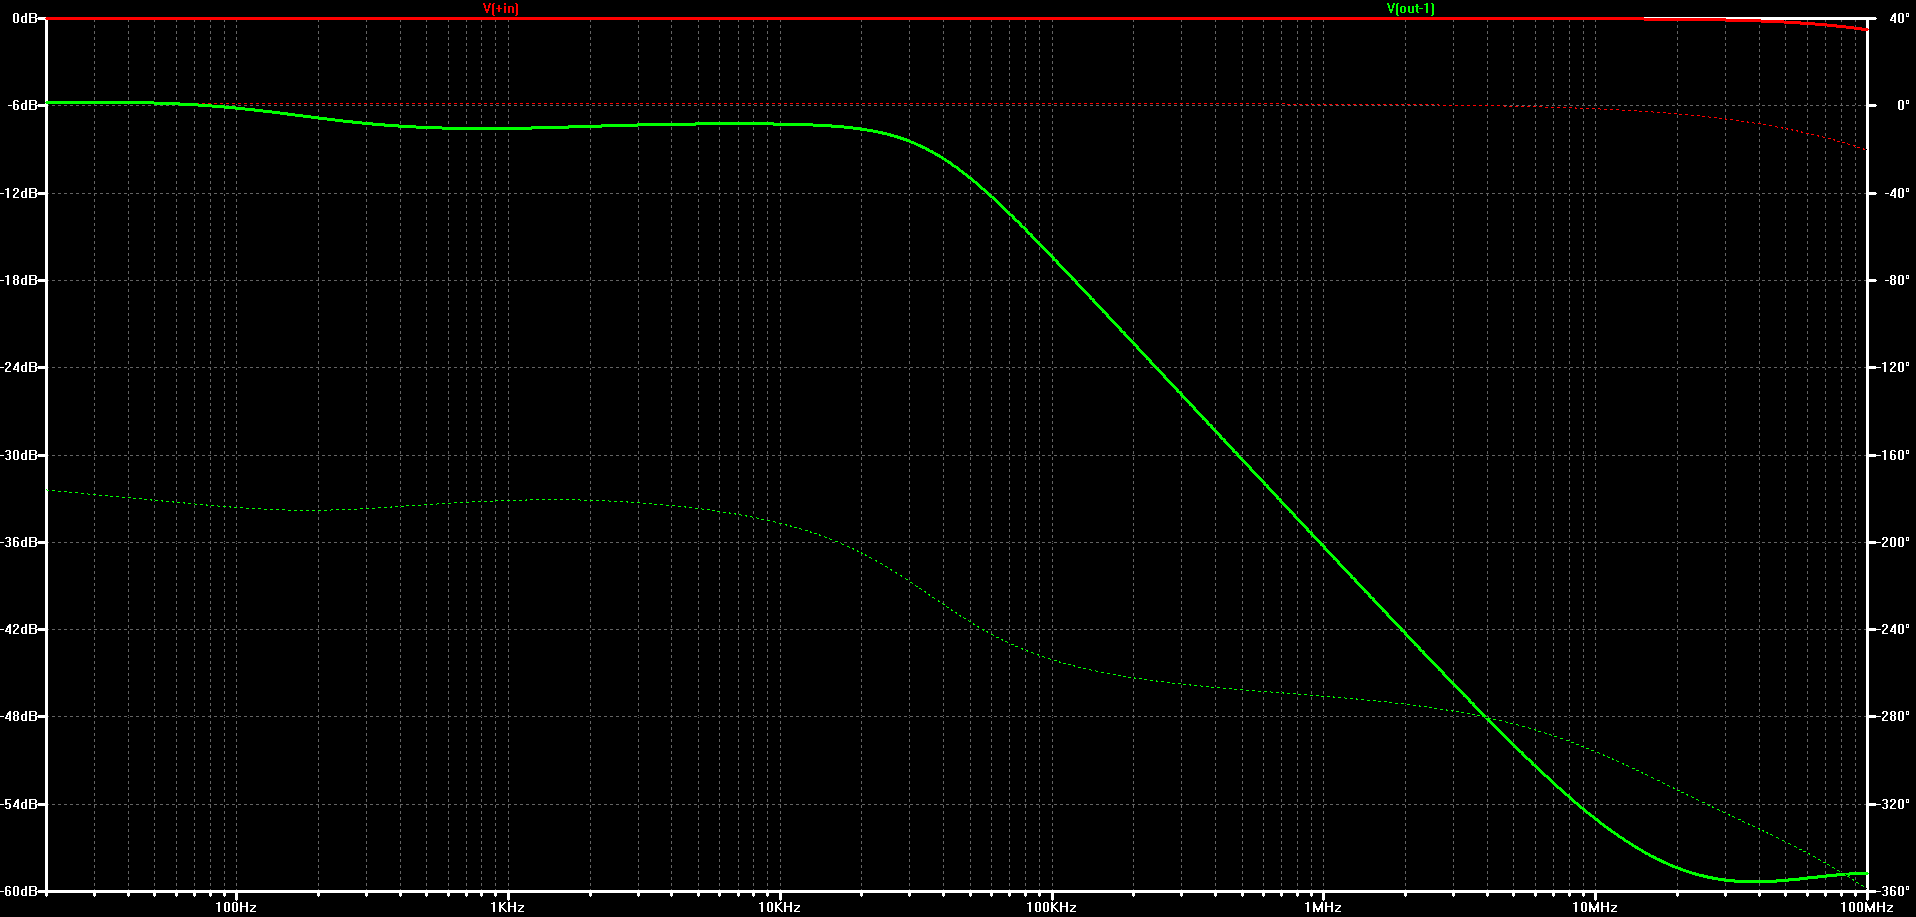Click the -80° phase axis label
The image size is (1916, 917).
click(1895, 280)
